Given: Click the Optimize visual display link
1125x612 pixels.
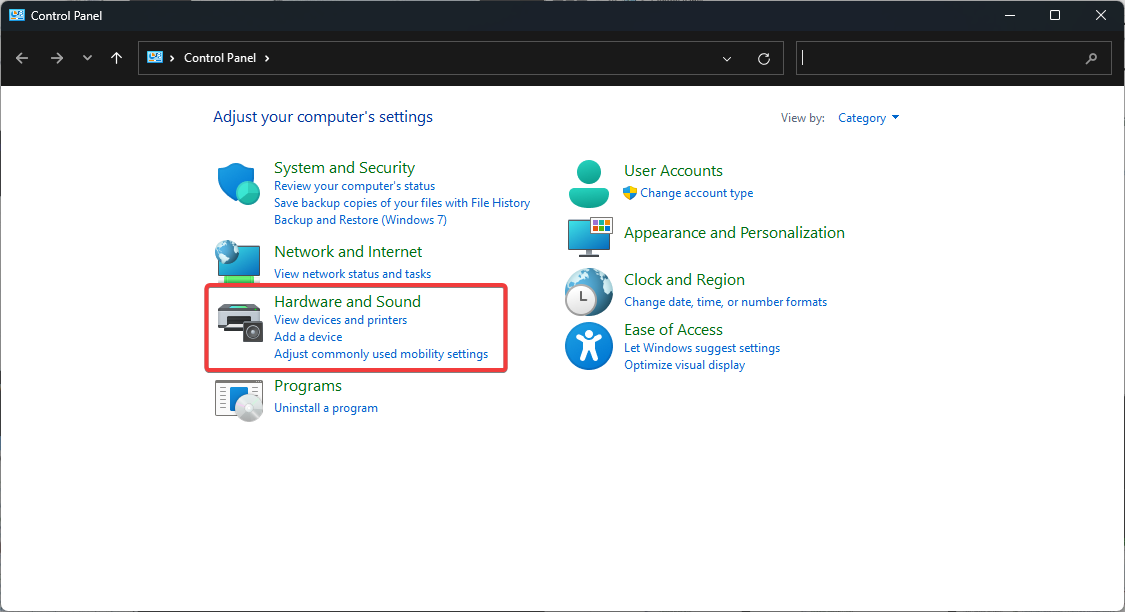Looking at the screenshot, I should pyautogui.click(x=684, y=365).
